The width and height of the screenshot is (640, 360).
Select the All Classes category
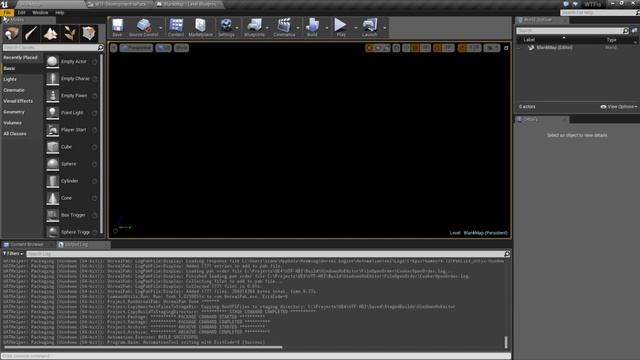15,134
